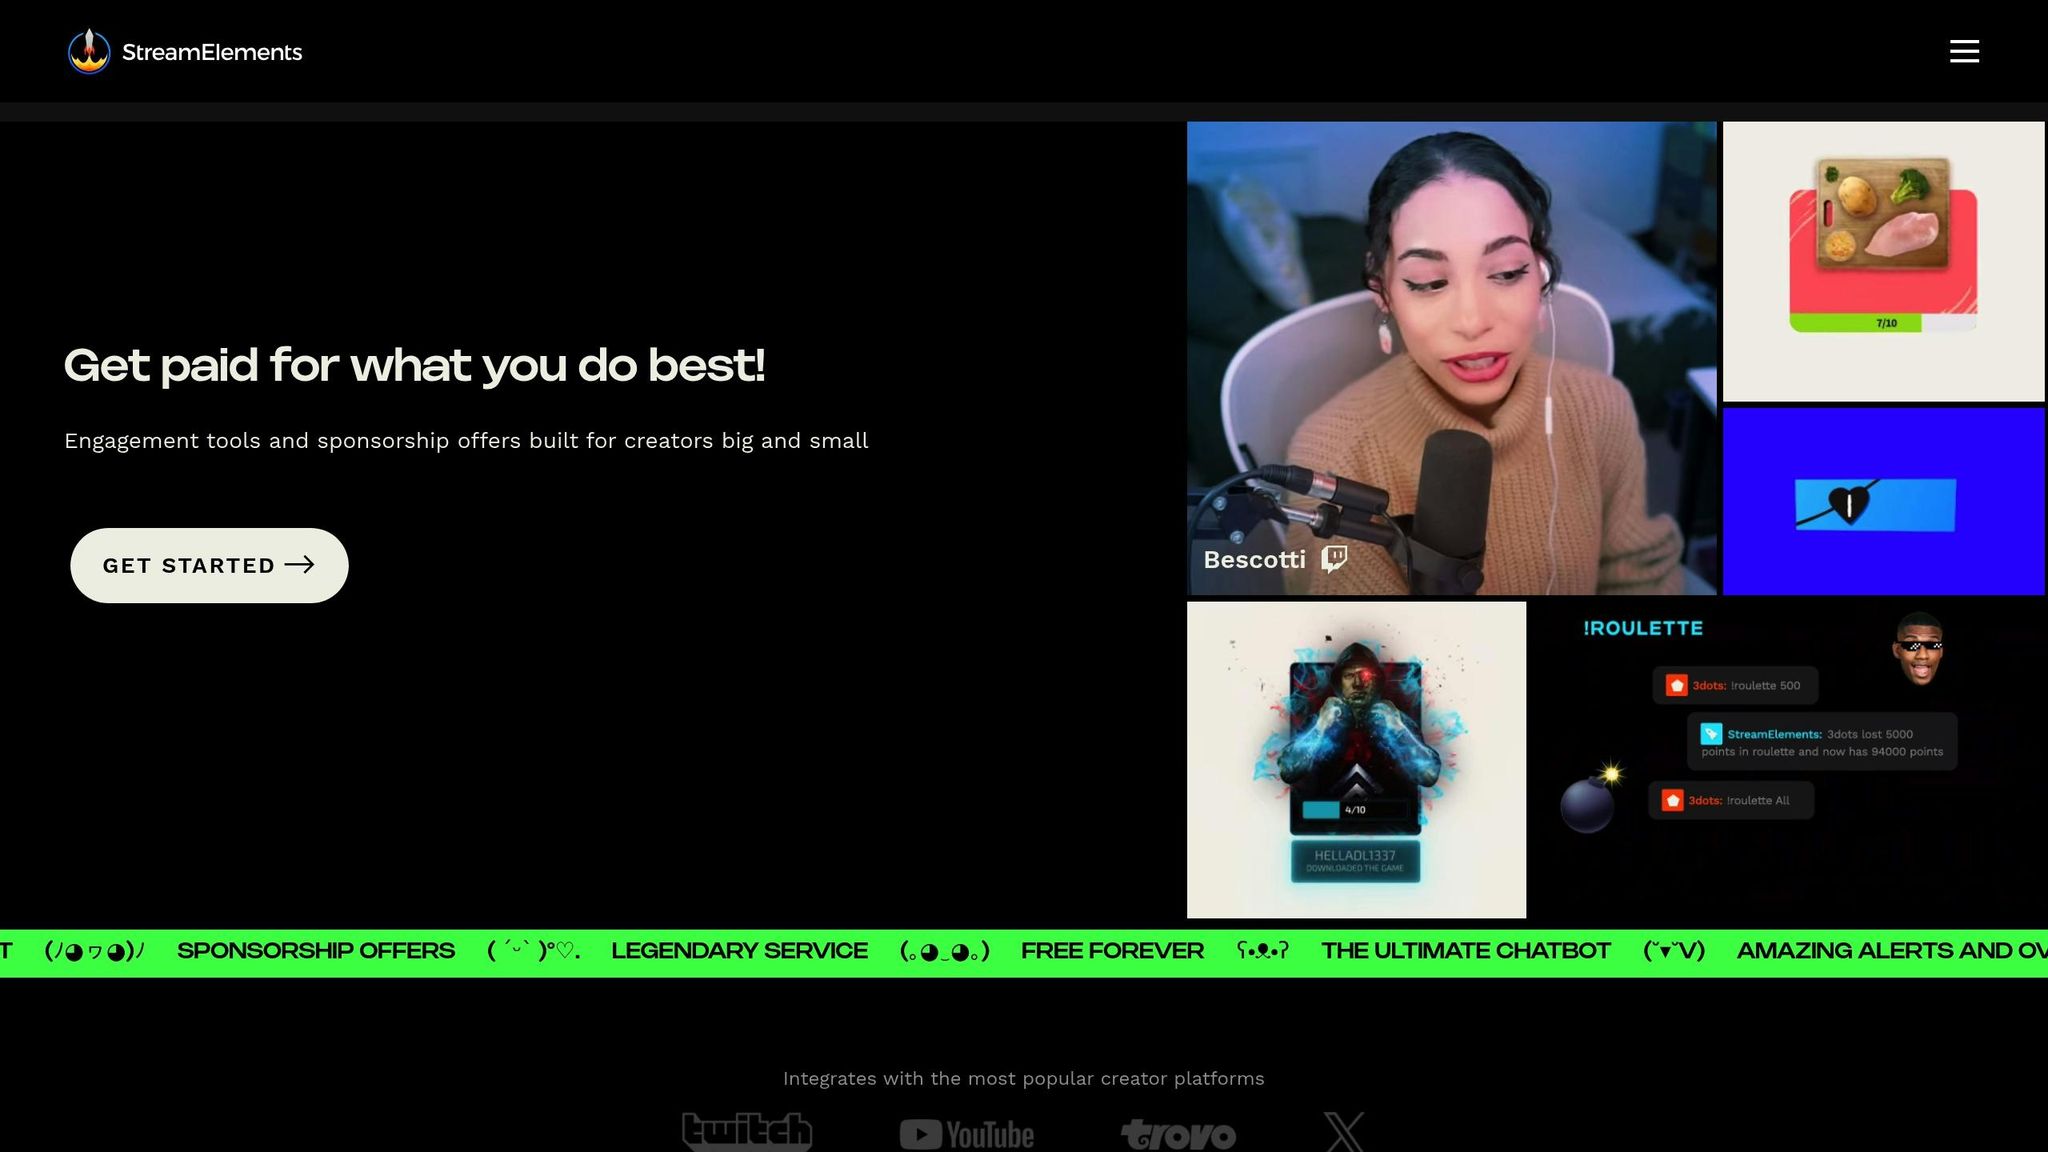Click the X platform logo
The image size is (2048, 1152).
[1349, 1131]
